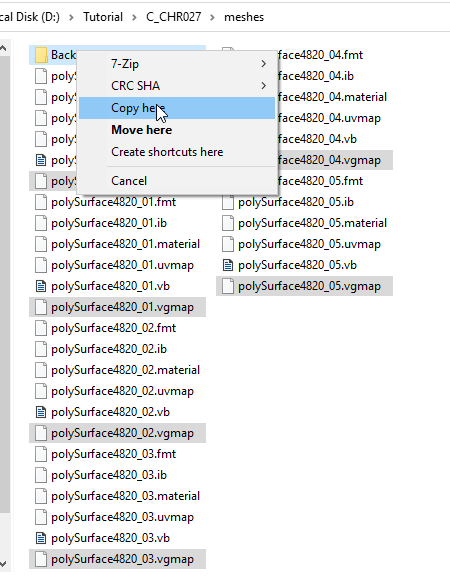Select polySurface4820_05.uvmap file icon
The height and width of the screenshot is (581, 450).
[228, 244]
